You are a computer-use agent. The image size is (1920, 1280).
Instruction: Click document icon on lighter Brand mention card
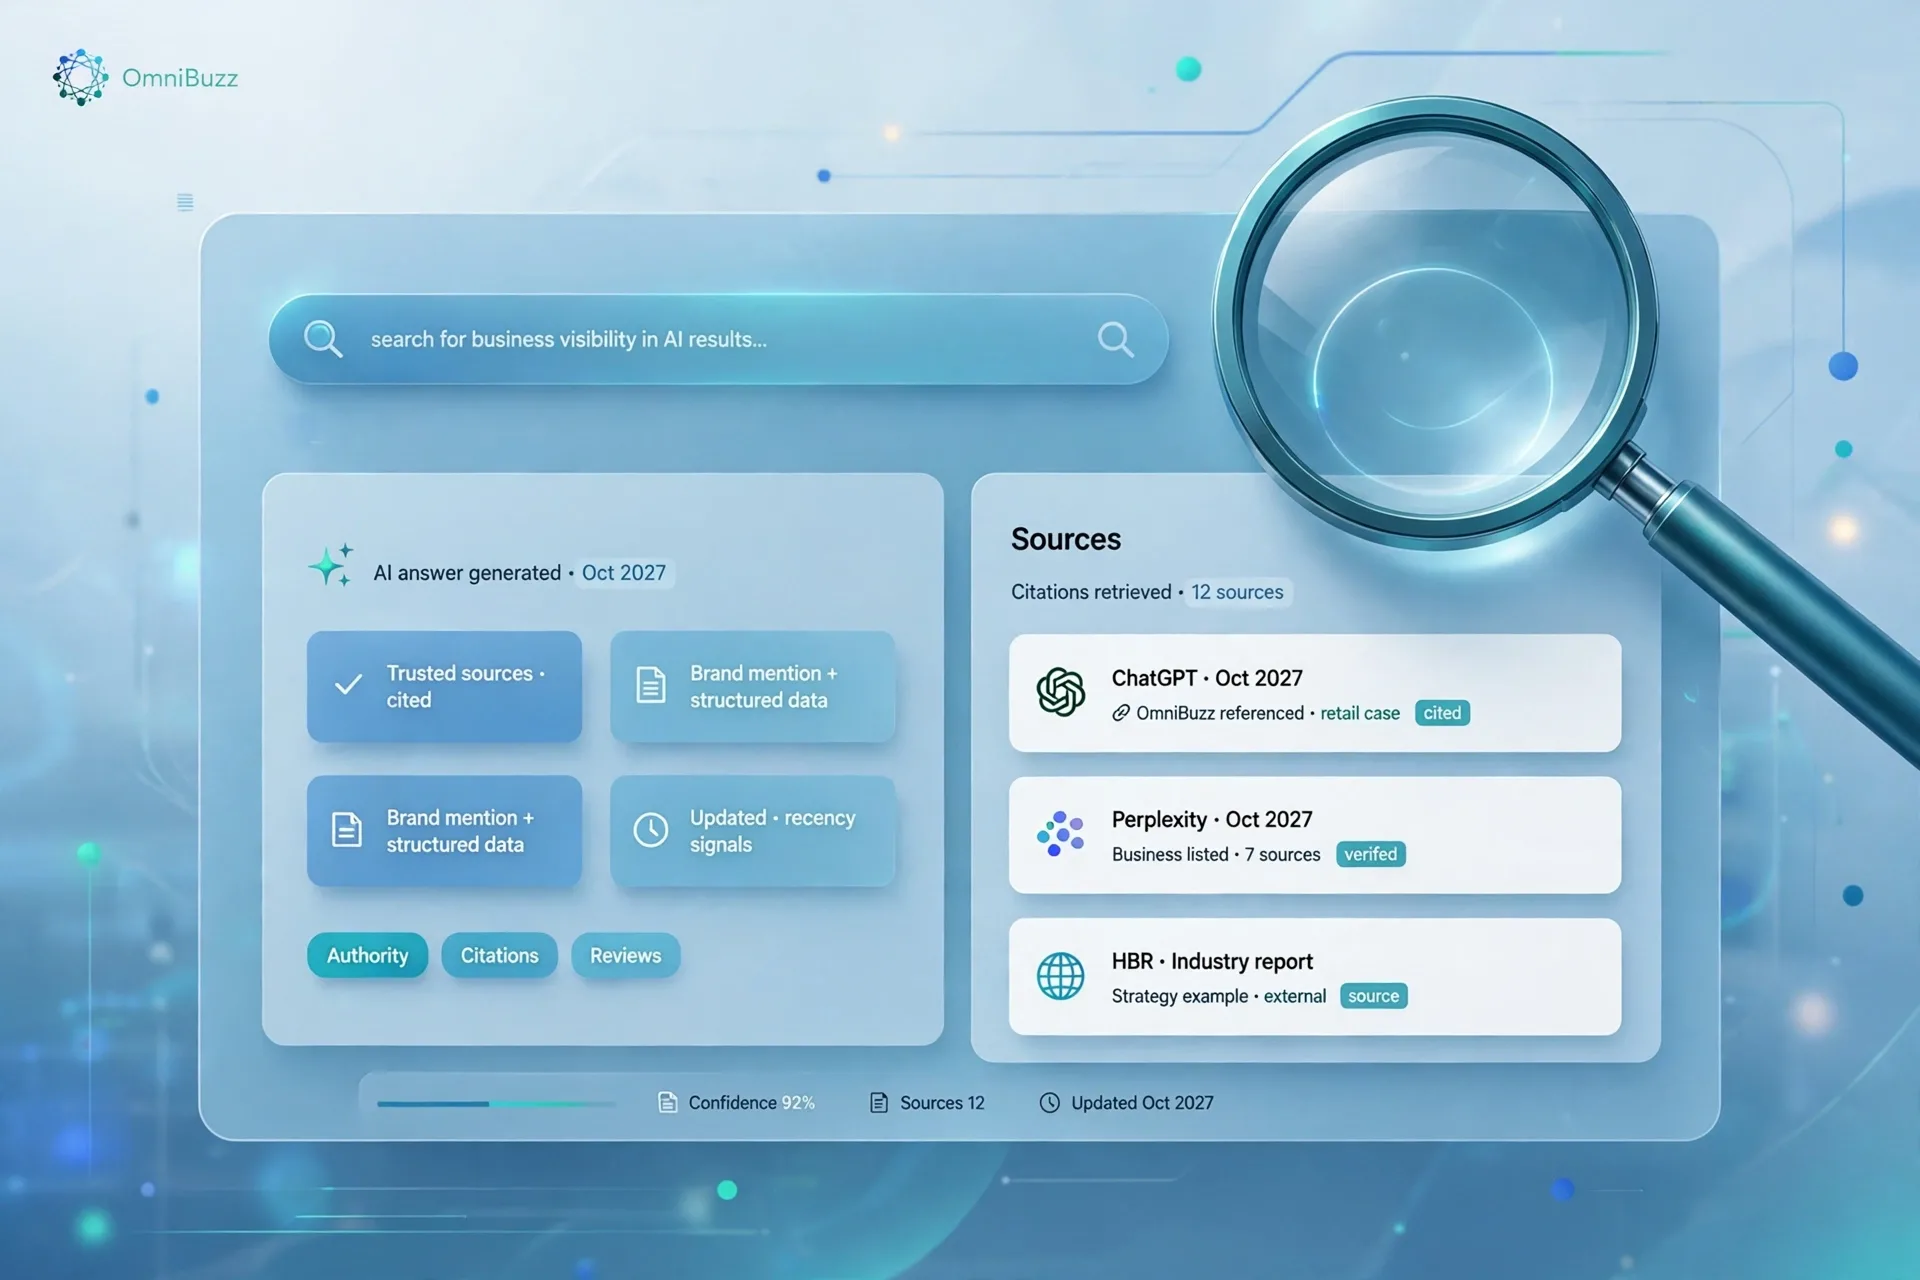pyautogui.click(x=651, y=685)
